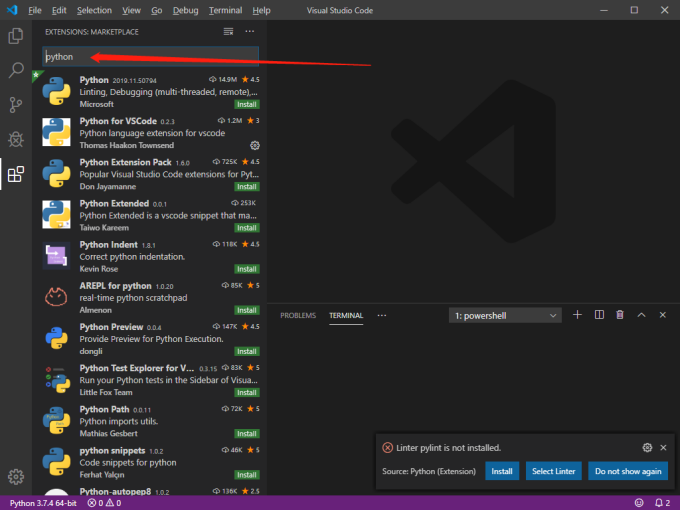Open the Go menu
The height and width of the screenshot is (510, 680).
tap(157, 10)
